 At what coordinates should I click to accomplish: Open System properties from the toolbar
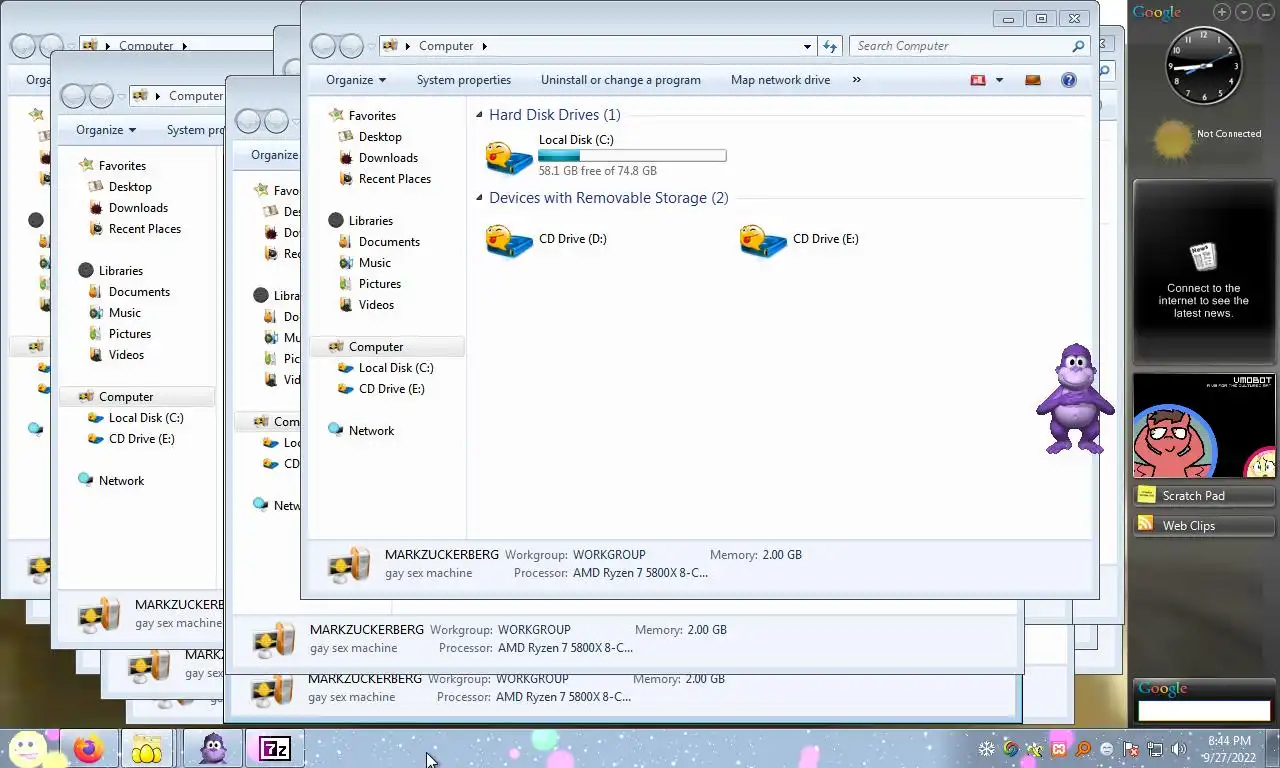point(464,80)
